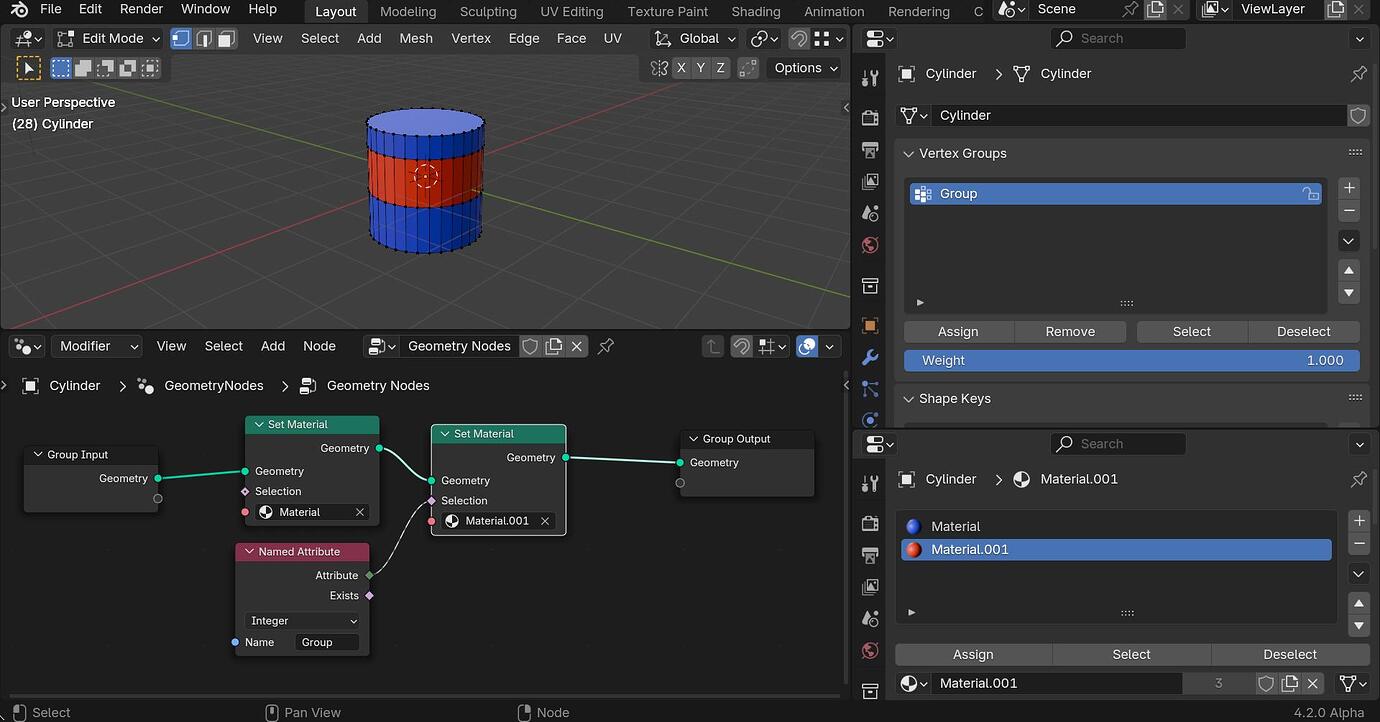The width and height of the screenshot is (1380, 722).
Task: Toggle Y axis mirror in viewport
Action: [x=701, y=68]
